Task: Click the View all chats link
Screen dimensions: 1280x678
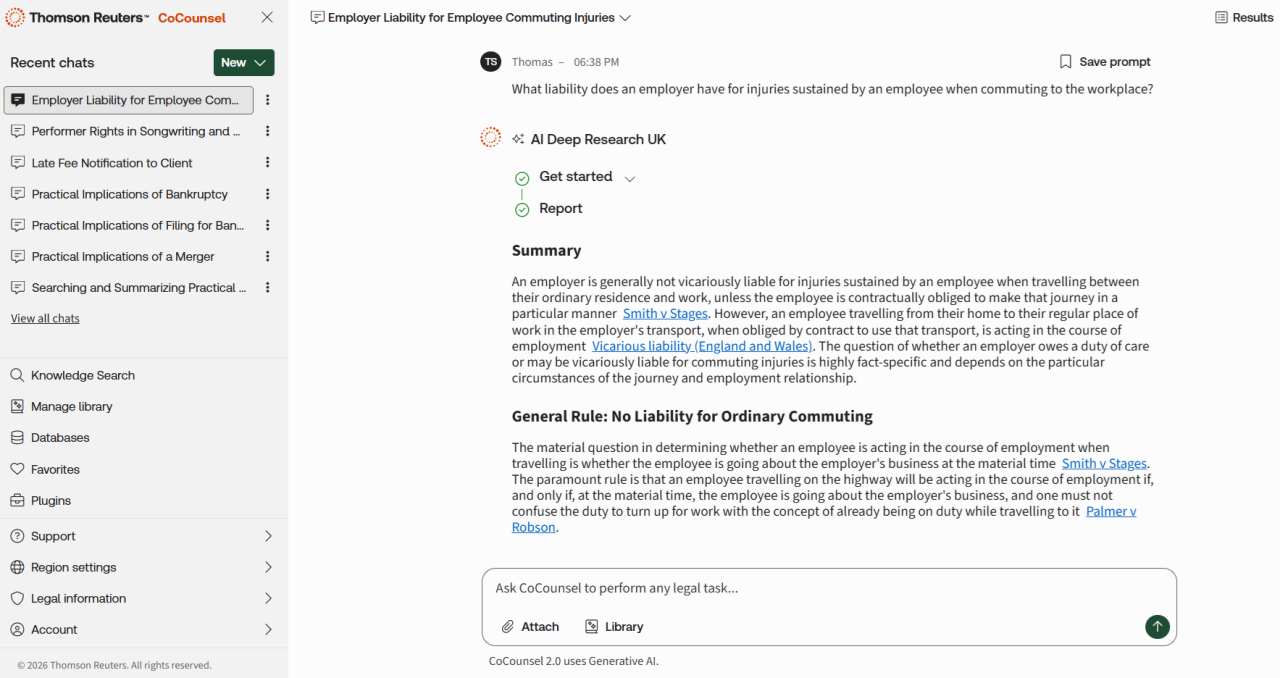Action: point(45,319)
